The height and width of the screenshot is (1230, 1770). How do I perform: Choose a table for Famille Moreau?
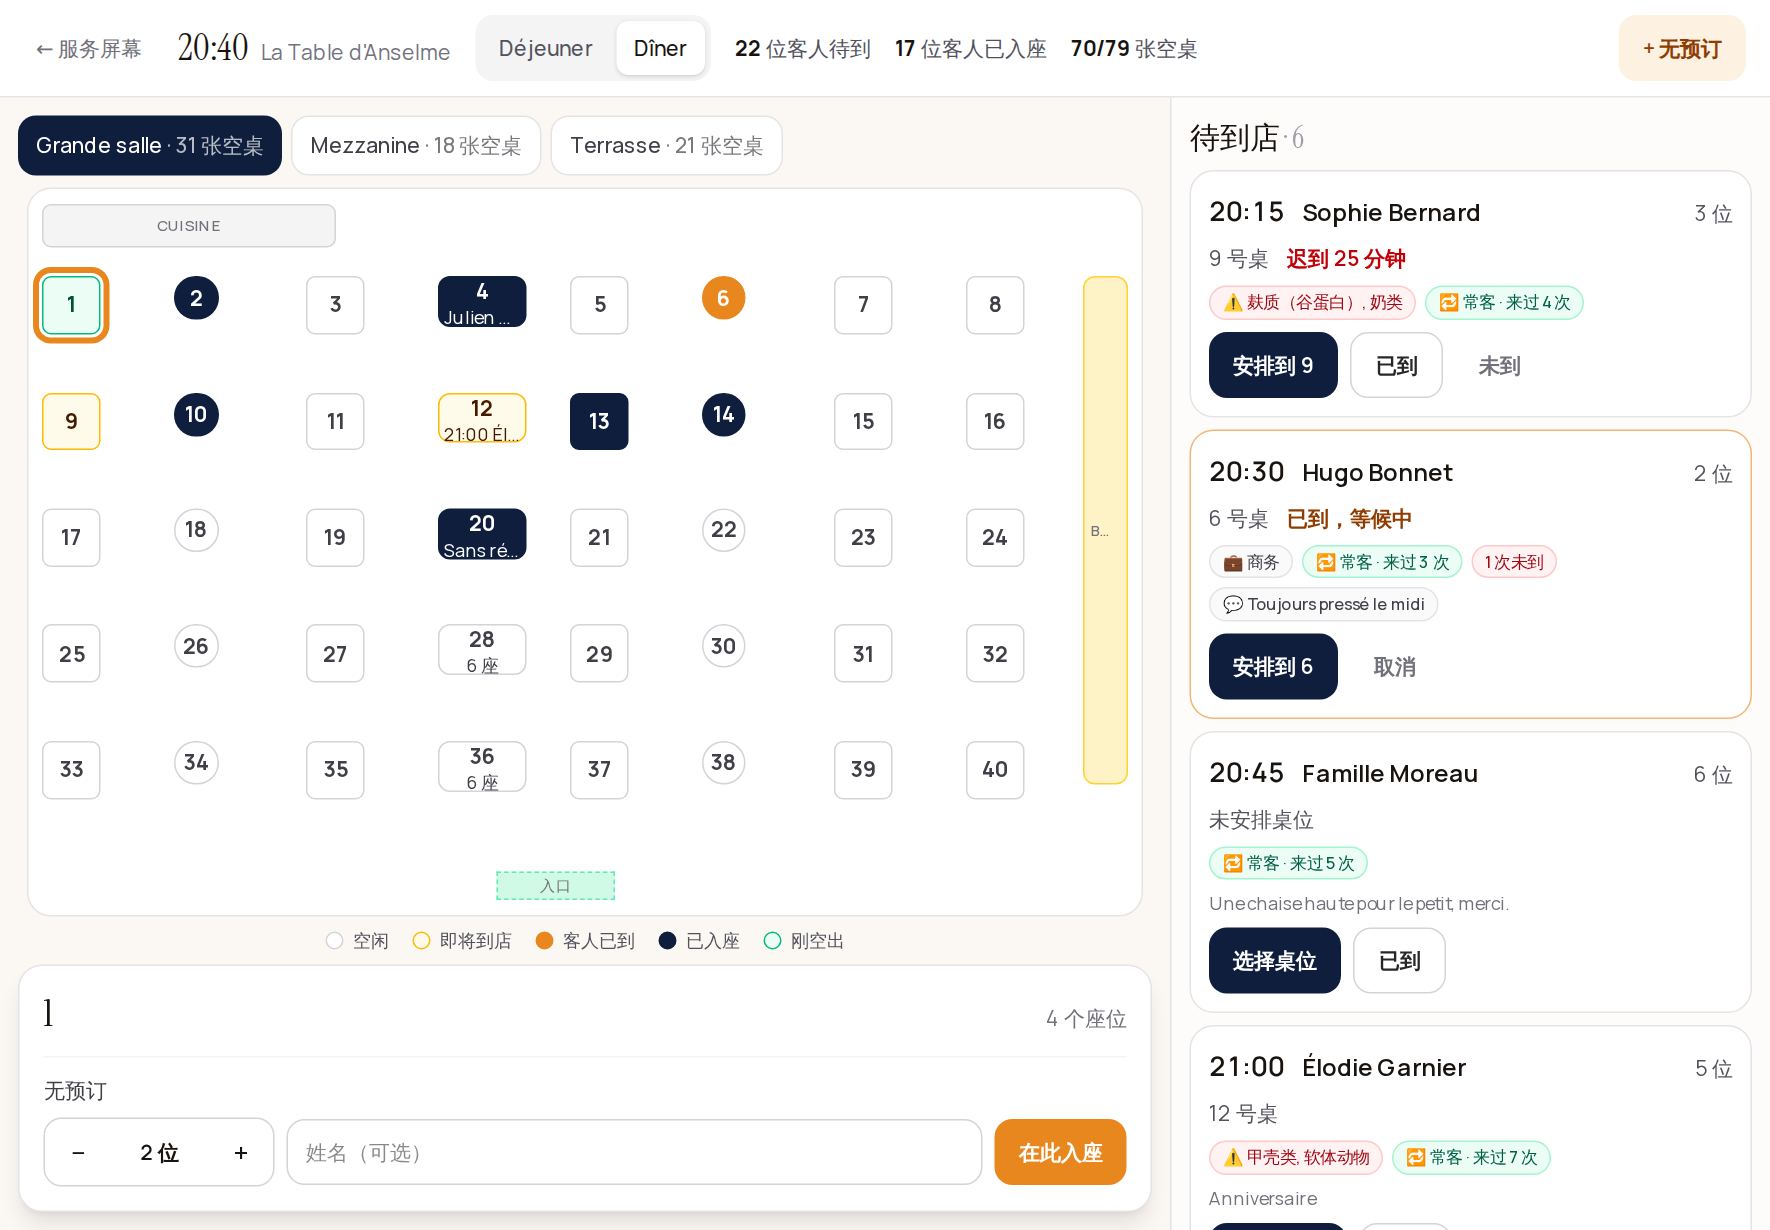pyautogui.click(x=1275, y=961)
